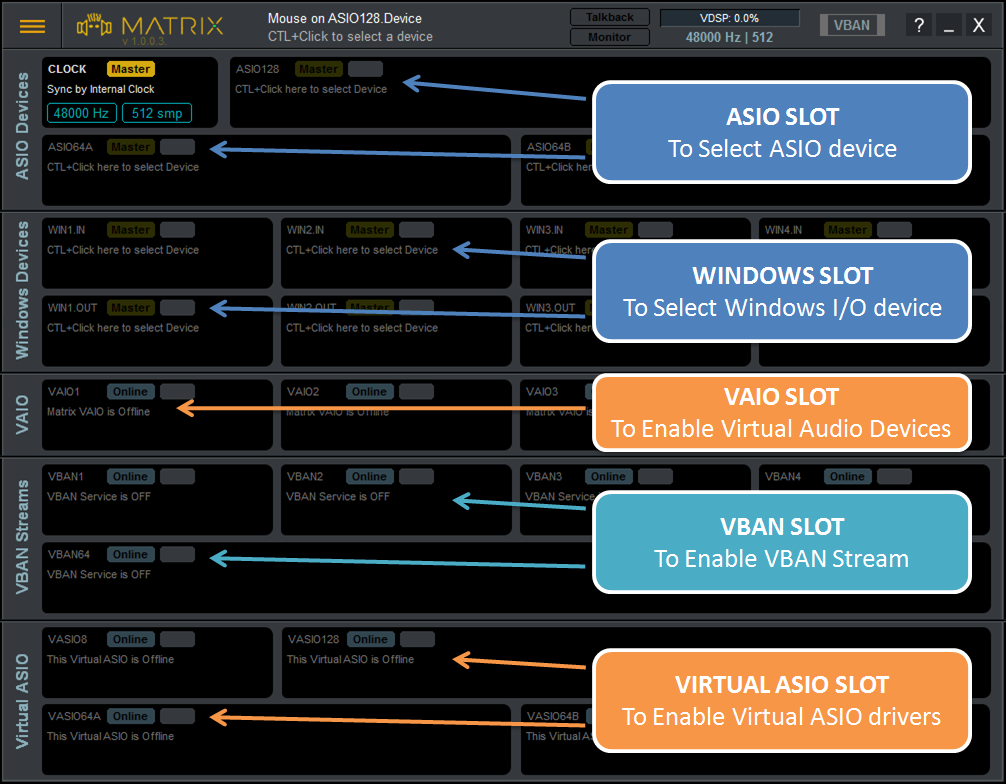
Task: Select device in the WIN1.IN slot
Action: coord(123,250)
